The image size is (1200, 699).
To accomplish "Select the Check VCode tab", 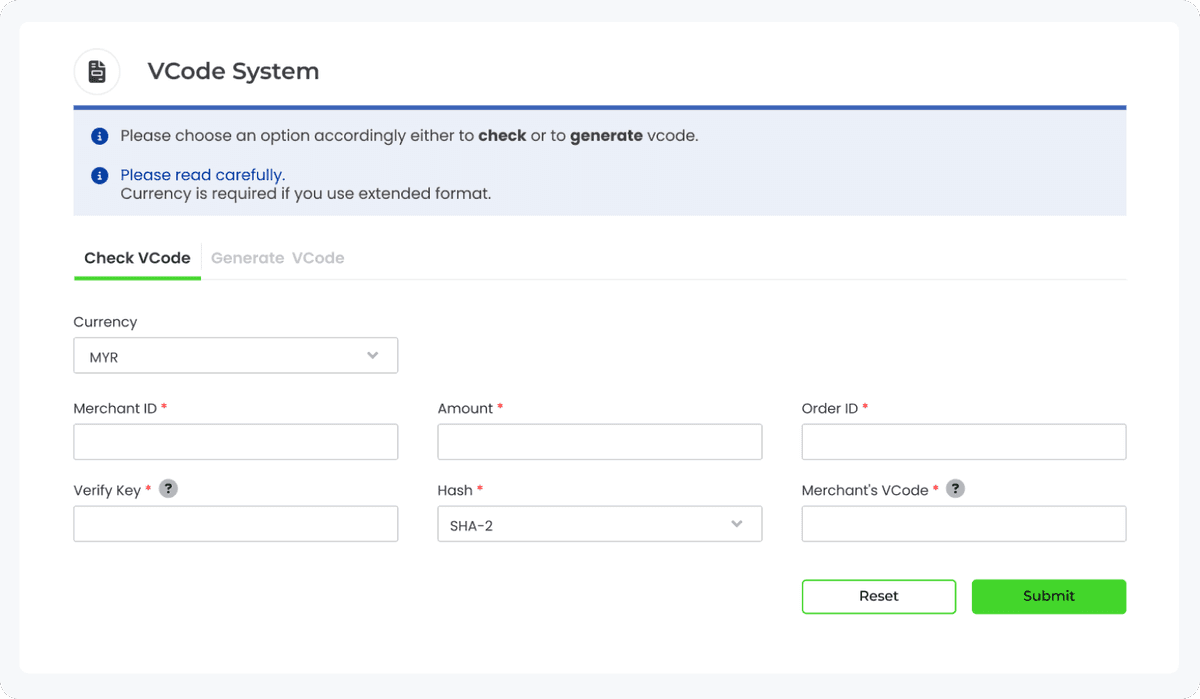I will (x=136, y=257).
